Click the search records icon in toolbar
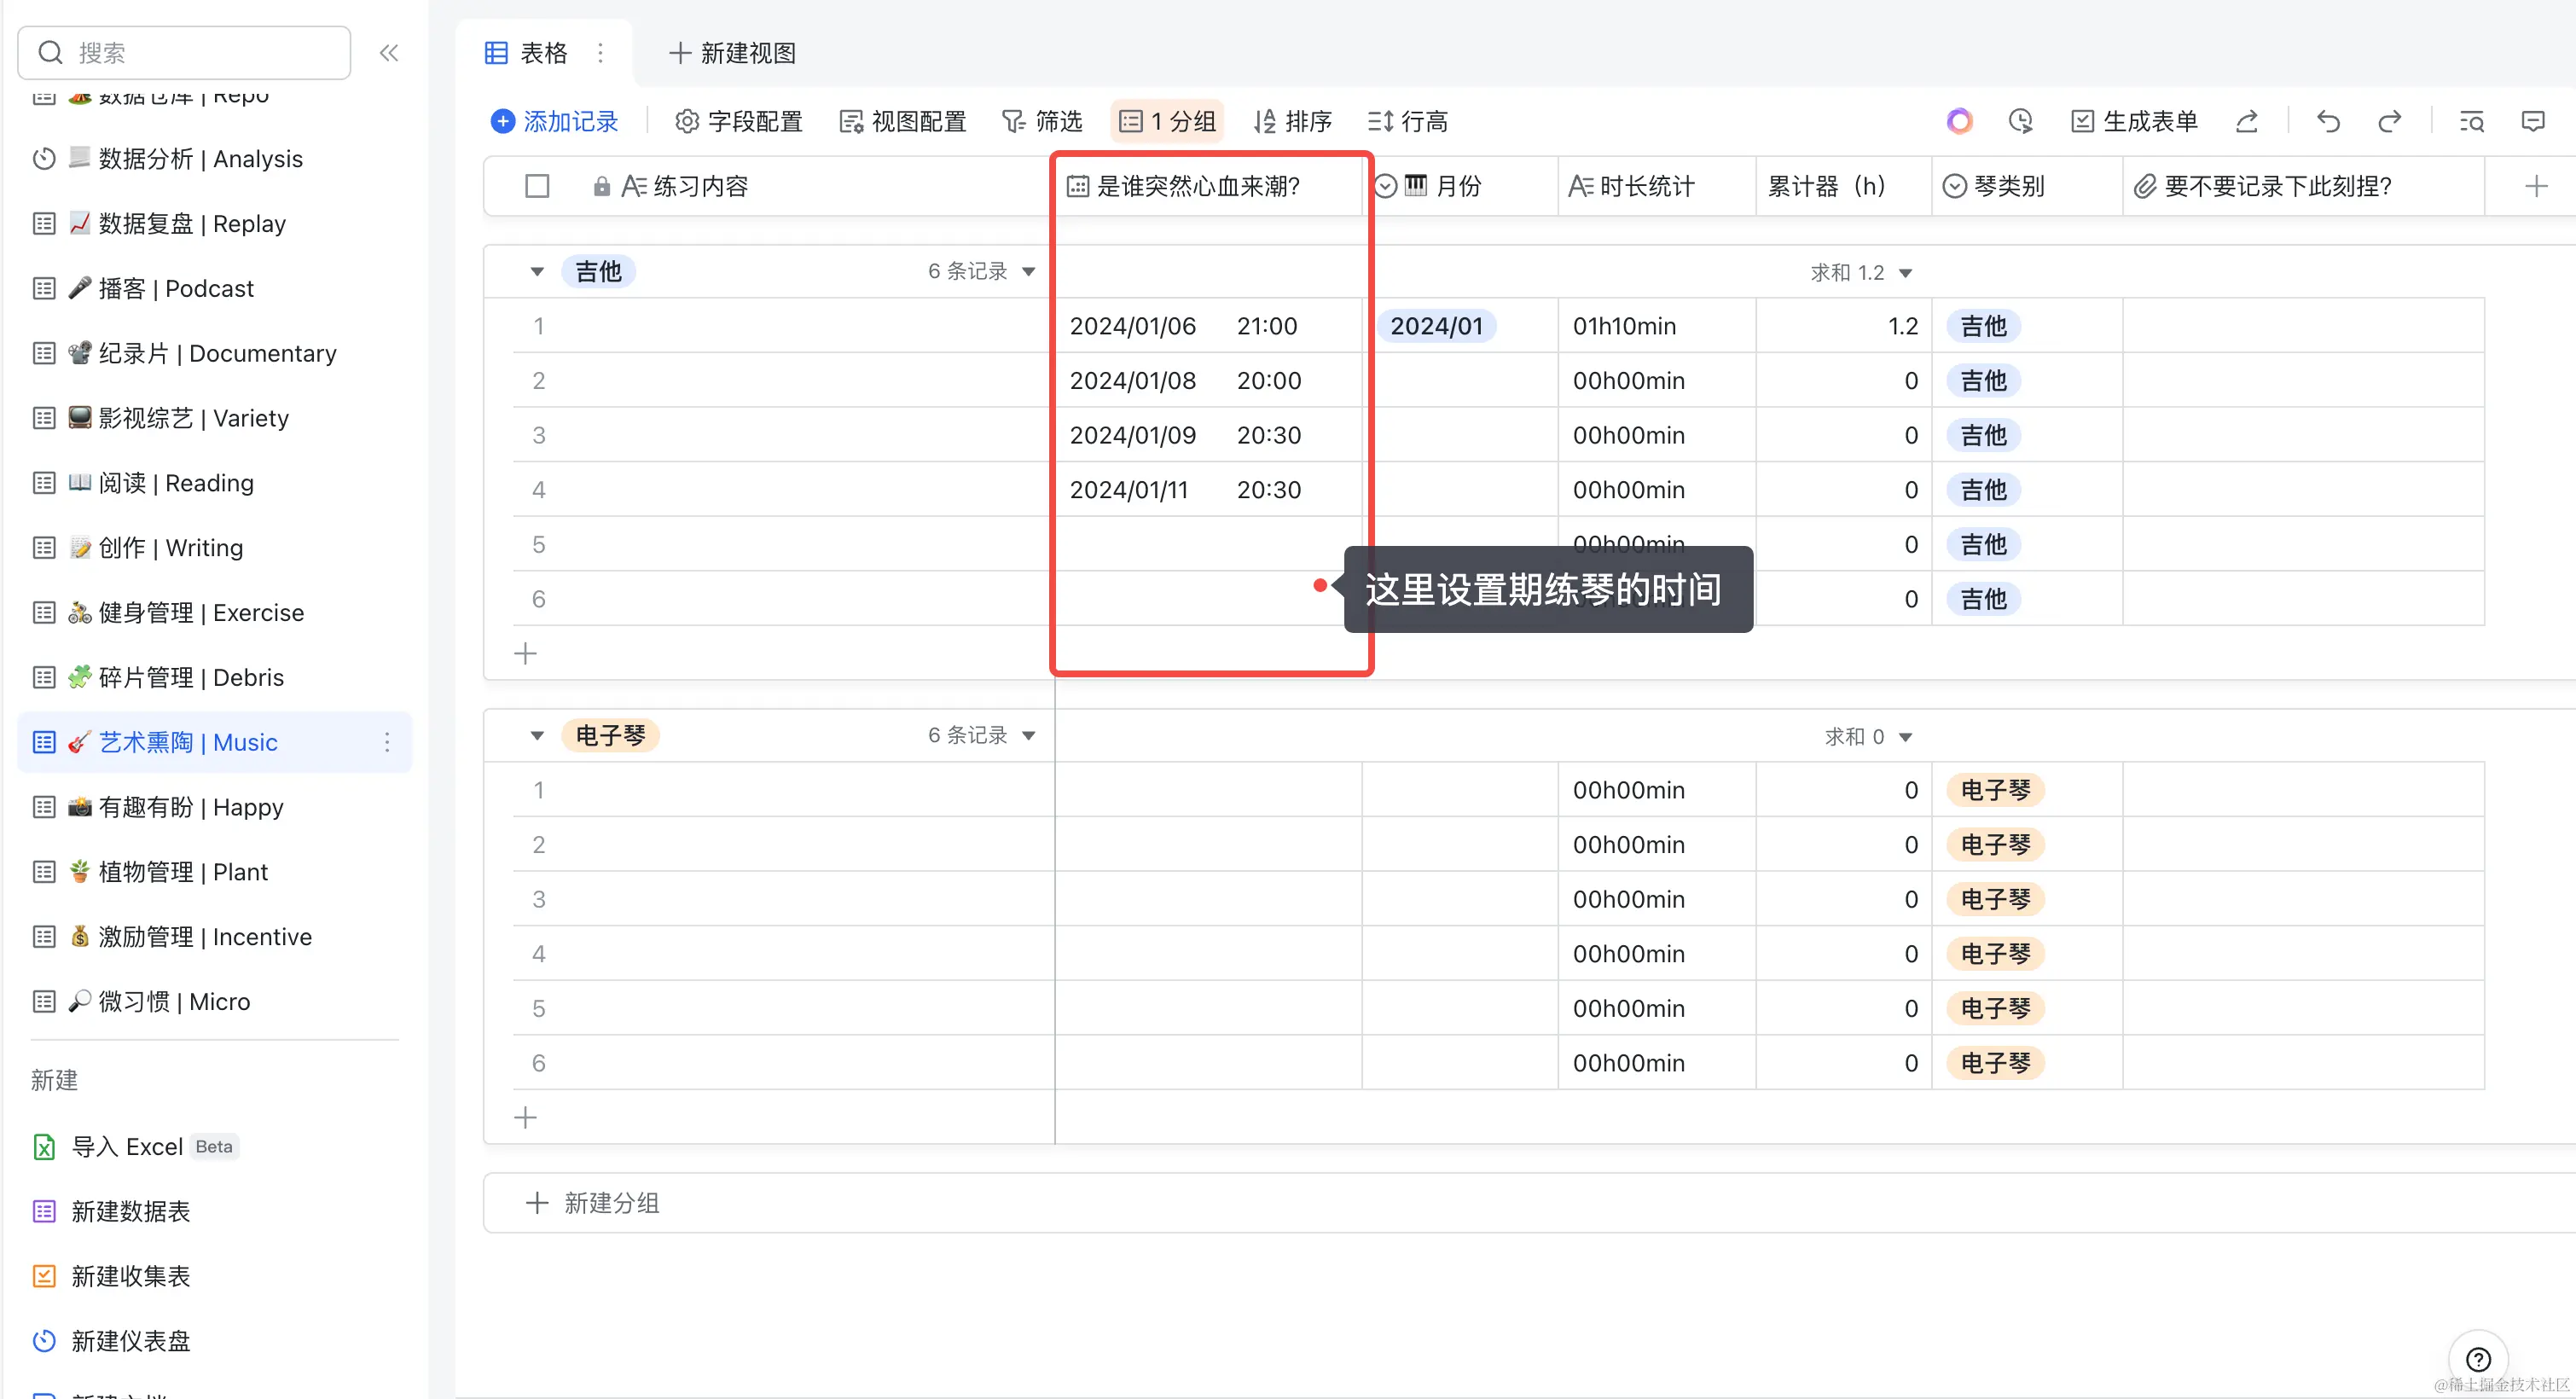Image resolution: width=2576 pixels, height=1399 pixels. (2471, 122)
